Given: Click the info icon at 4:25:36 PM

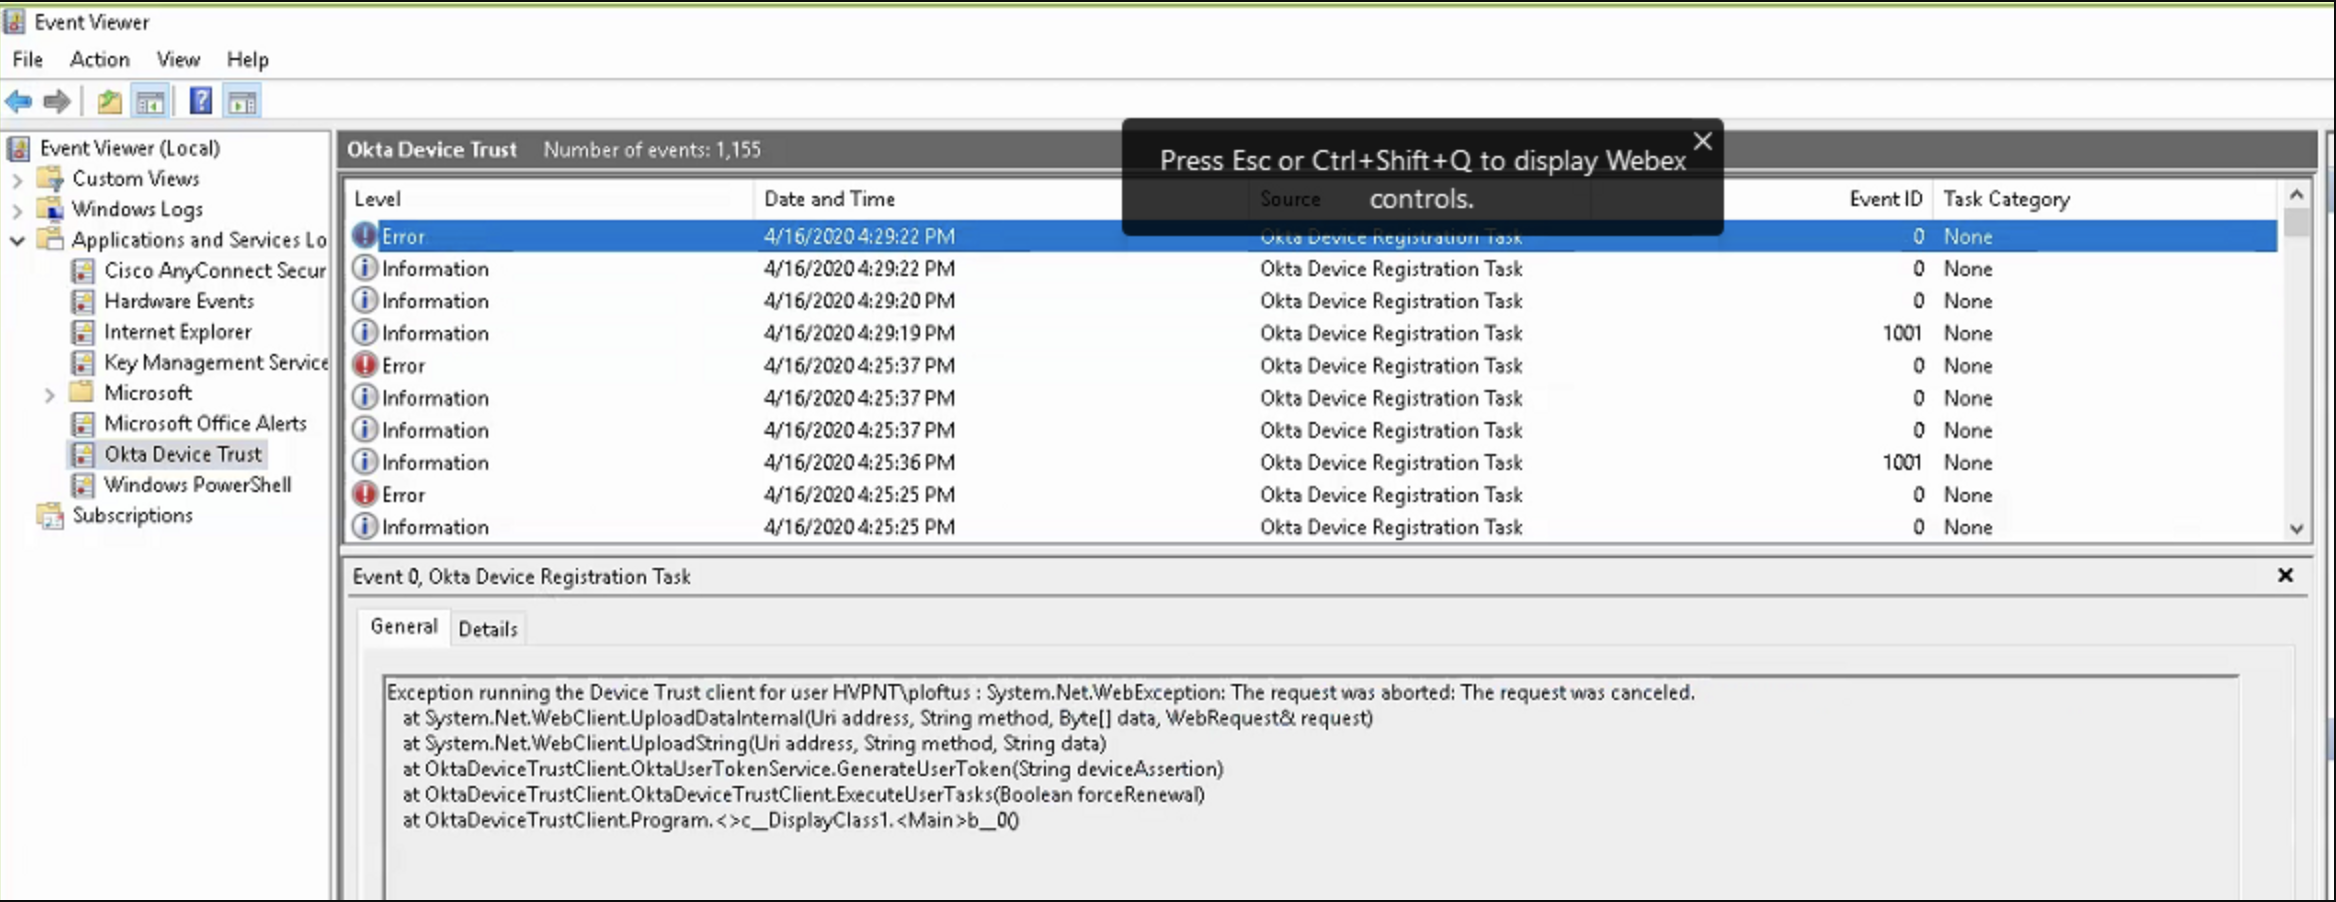Looking at the screenshot, I should (x=366, y=462).
